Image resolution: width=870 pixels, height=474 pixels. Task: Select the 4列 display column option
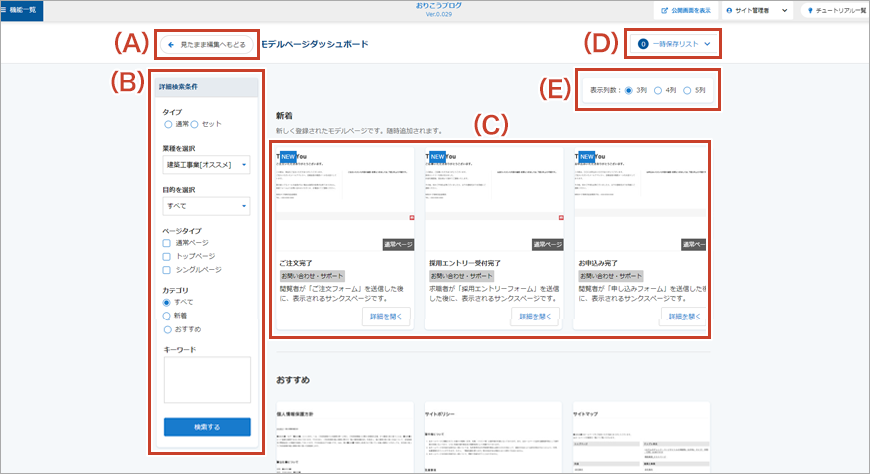pyautogui.click(x=658, y=90)
